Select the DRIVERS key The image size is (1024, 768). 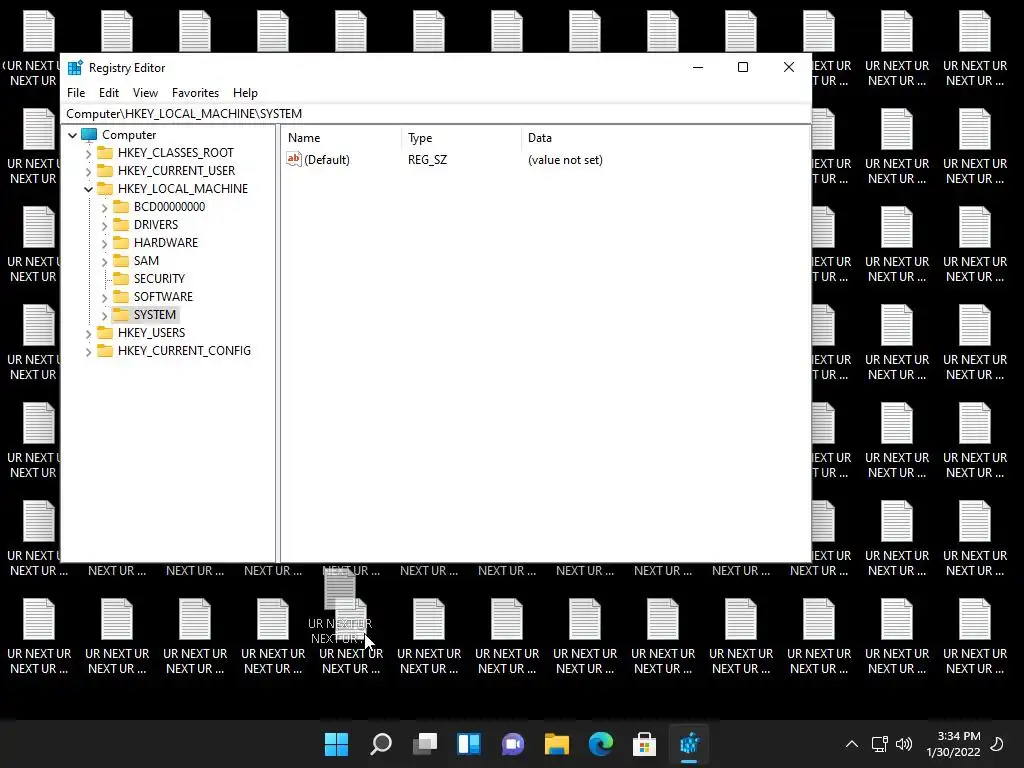tap(155, 225)
